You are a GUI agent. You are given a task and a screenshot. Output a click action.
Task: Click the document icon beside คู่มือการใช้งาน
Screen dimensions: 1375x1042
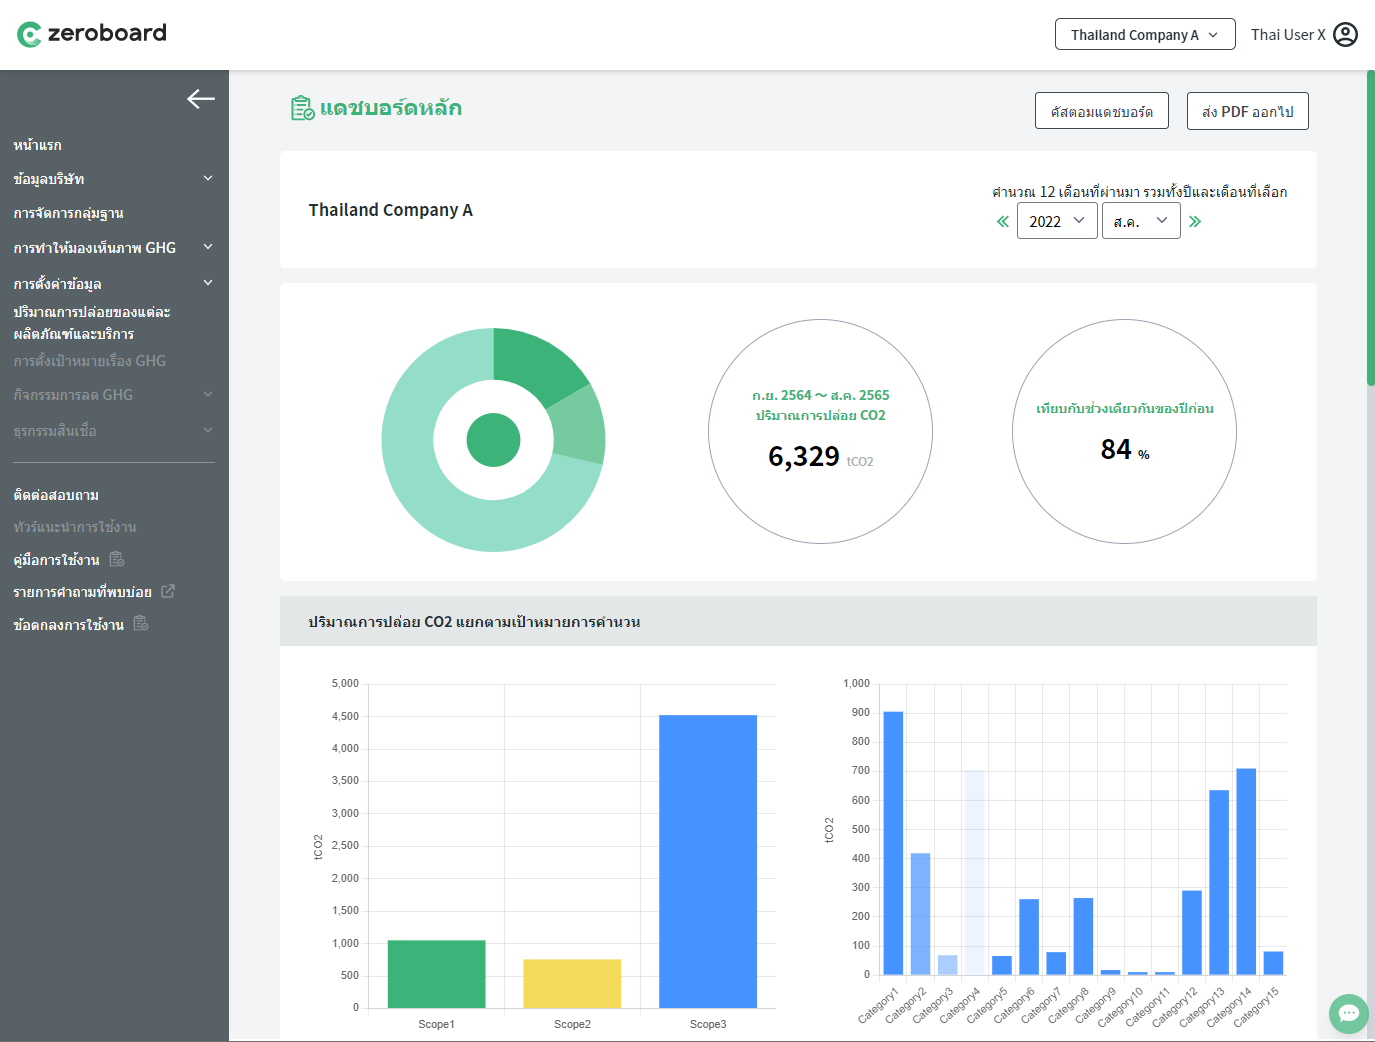coord(117,559)
